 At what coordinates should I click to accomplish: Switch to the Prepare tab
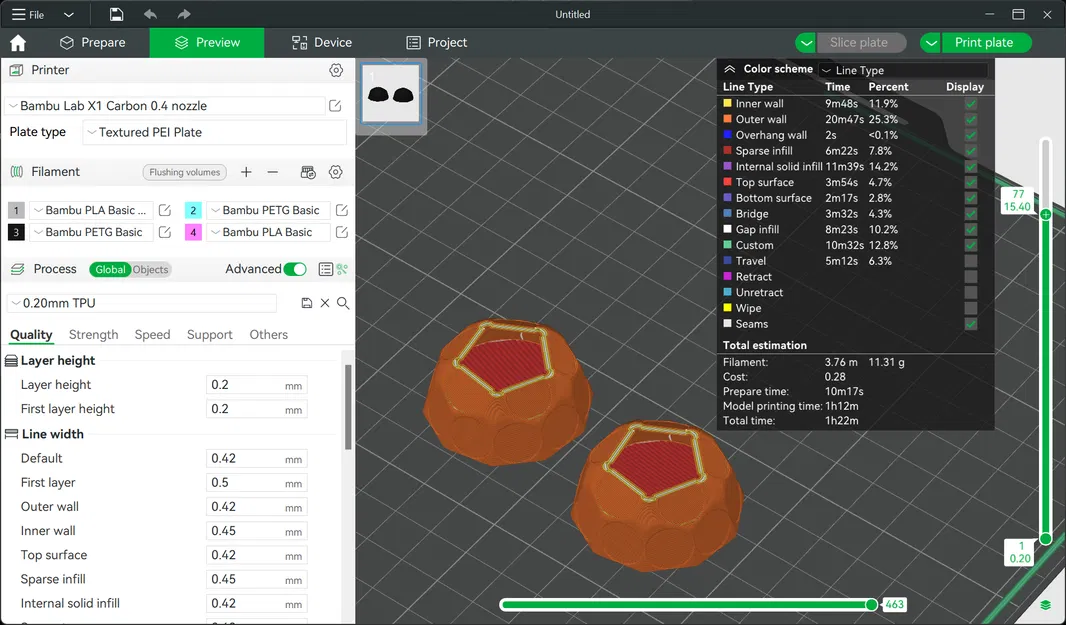click(x=94, y=42)
